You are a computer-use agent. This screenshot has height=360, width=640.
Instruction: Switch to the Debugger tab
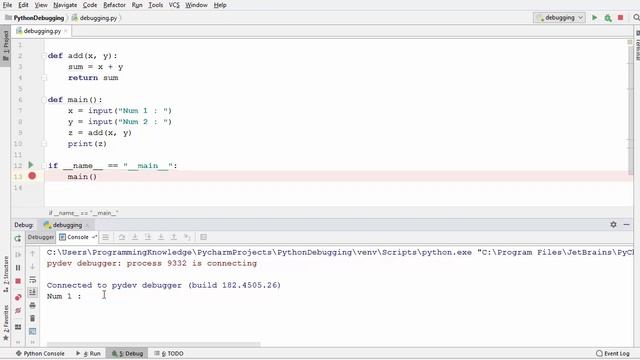click(41, 237)
